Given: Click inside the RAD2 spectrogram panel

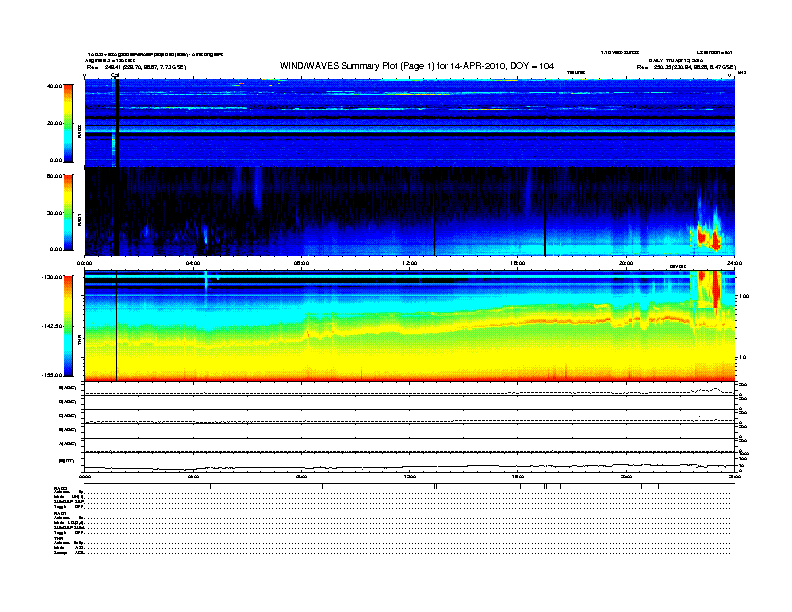Looking at the screenshot, I should click(409, 123).
